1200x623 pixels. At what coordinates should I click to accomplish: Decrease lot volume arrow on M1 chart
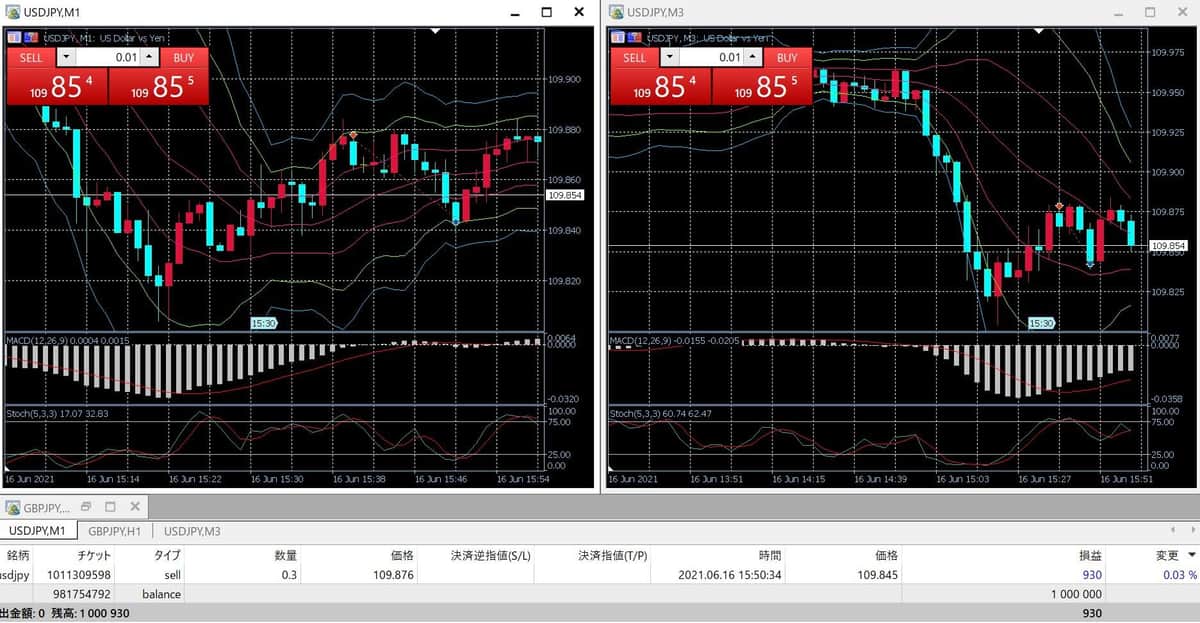[x=66, y=58]
